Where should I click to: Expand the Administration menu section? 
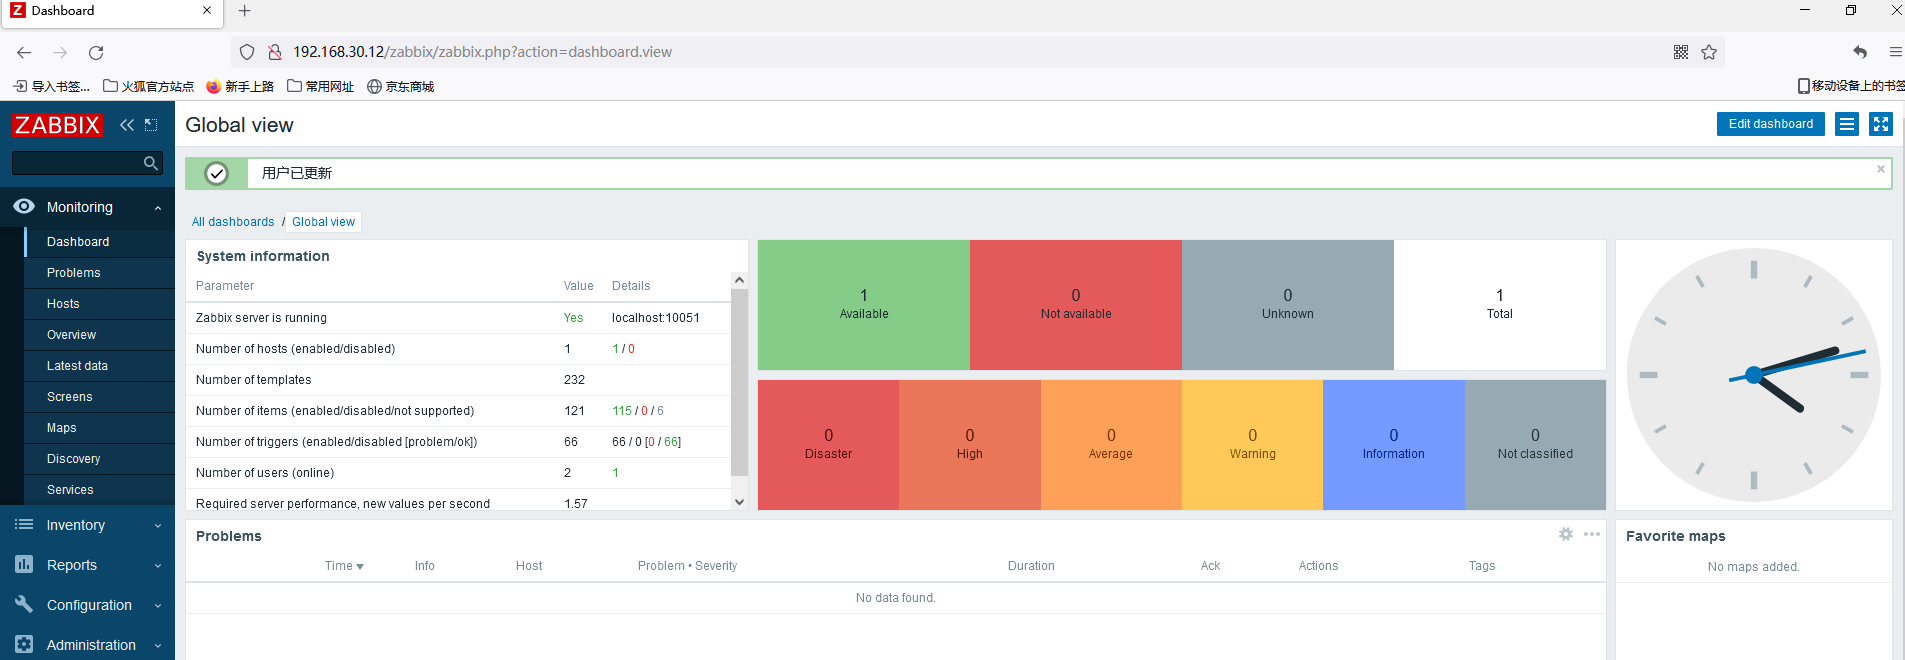[x=158, y=646]
